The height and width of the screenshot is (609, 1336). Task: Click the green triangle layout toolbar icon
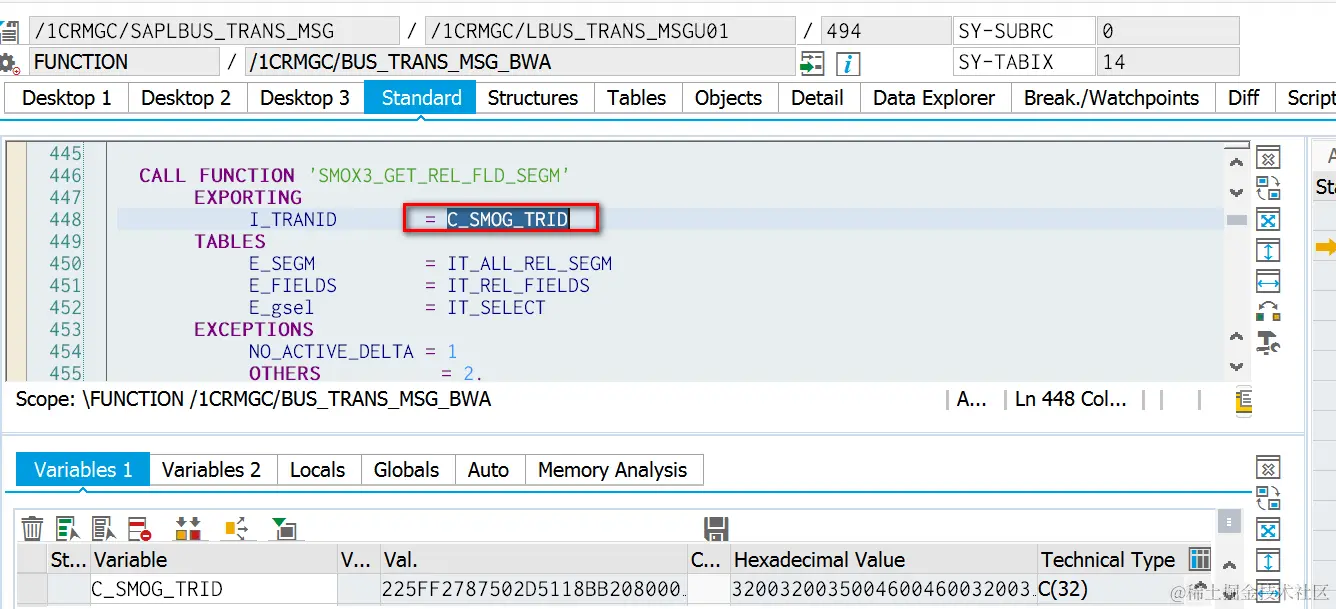coord(284,528)
